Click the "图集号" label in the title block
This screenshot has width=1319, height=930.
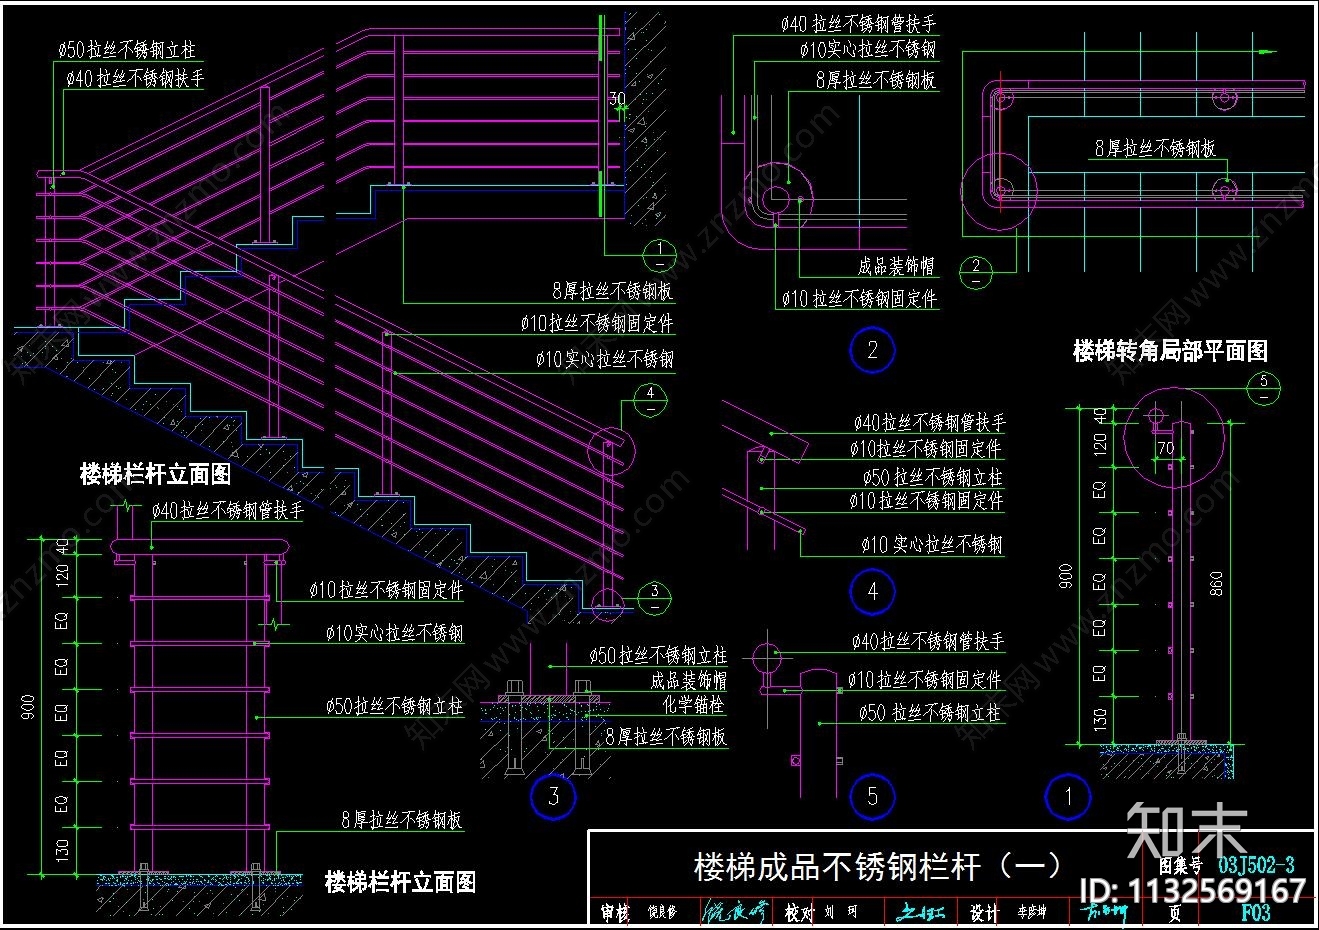pos(1180,866)
